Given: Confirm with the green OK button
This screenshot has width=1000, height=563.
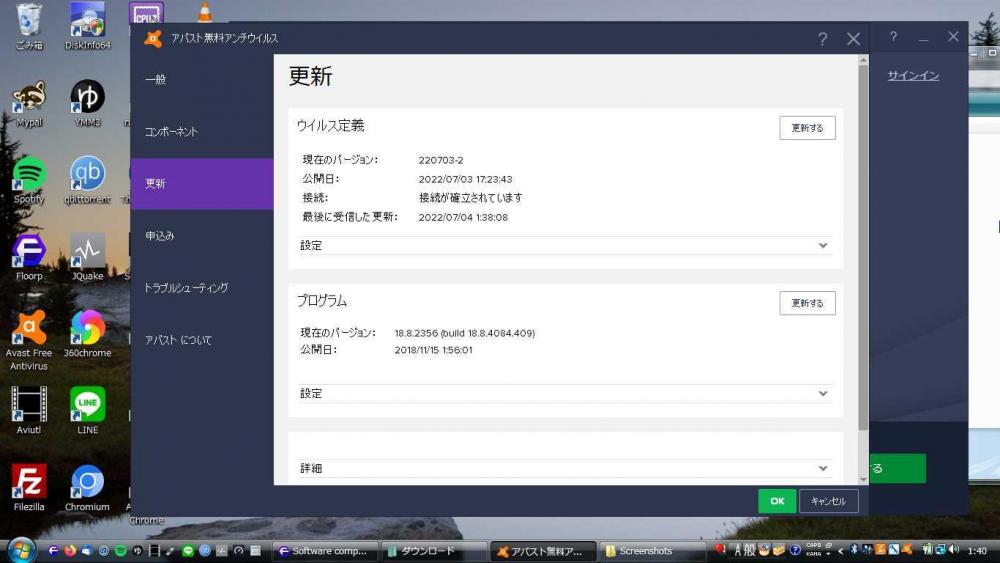Looking at the screenshot, I should point(777,501).
